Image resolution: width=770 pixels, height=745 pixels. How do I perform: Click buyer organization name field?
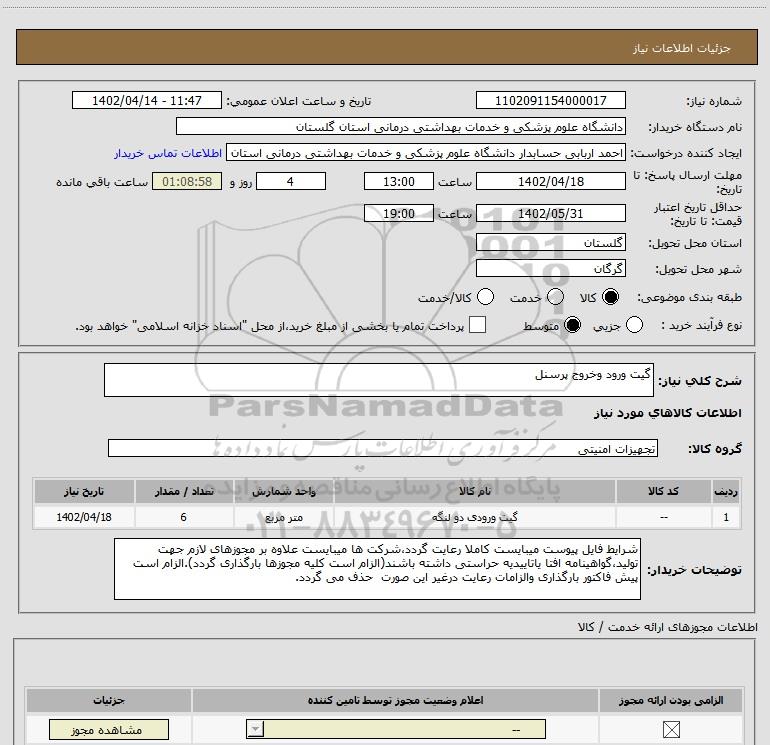pyautogui.click(x=401, y=127)
